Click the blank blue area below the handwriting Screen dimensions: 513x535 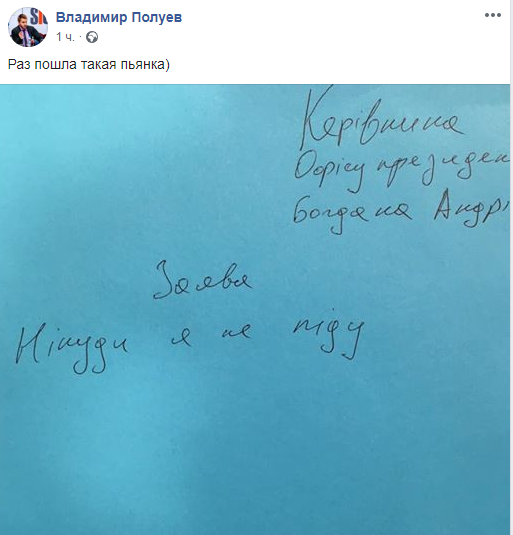pyautogui.click(x=255, y=454)
